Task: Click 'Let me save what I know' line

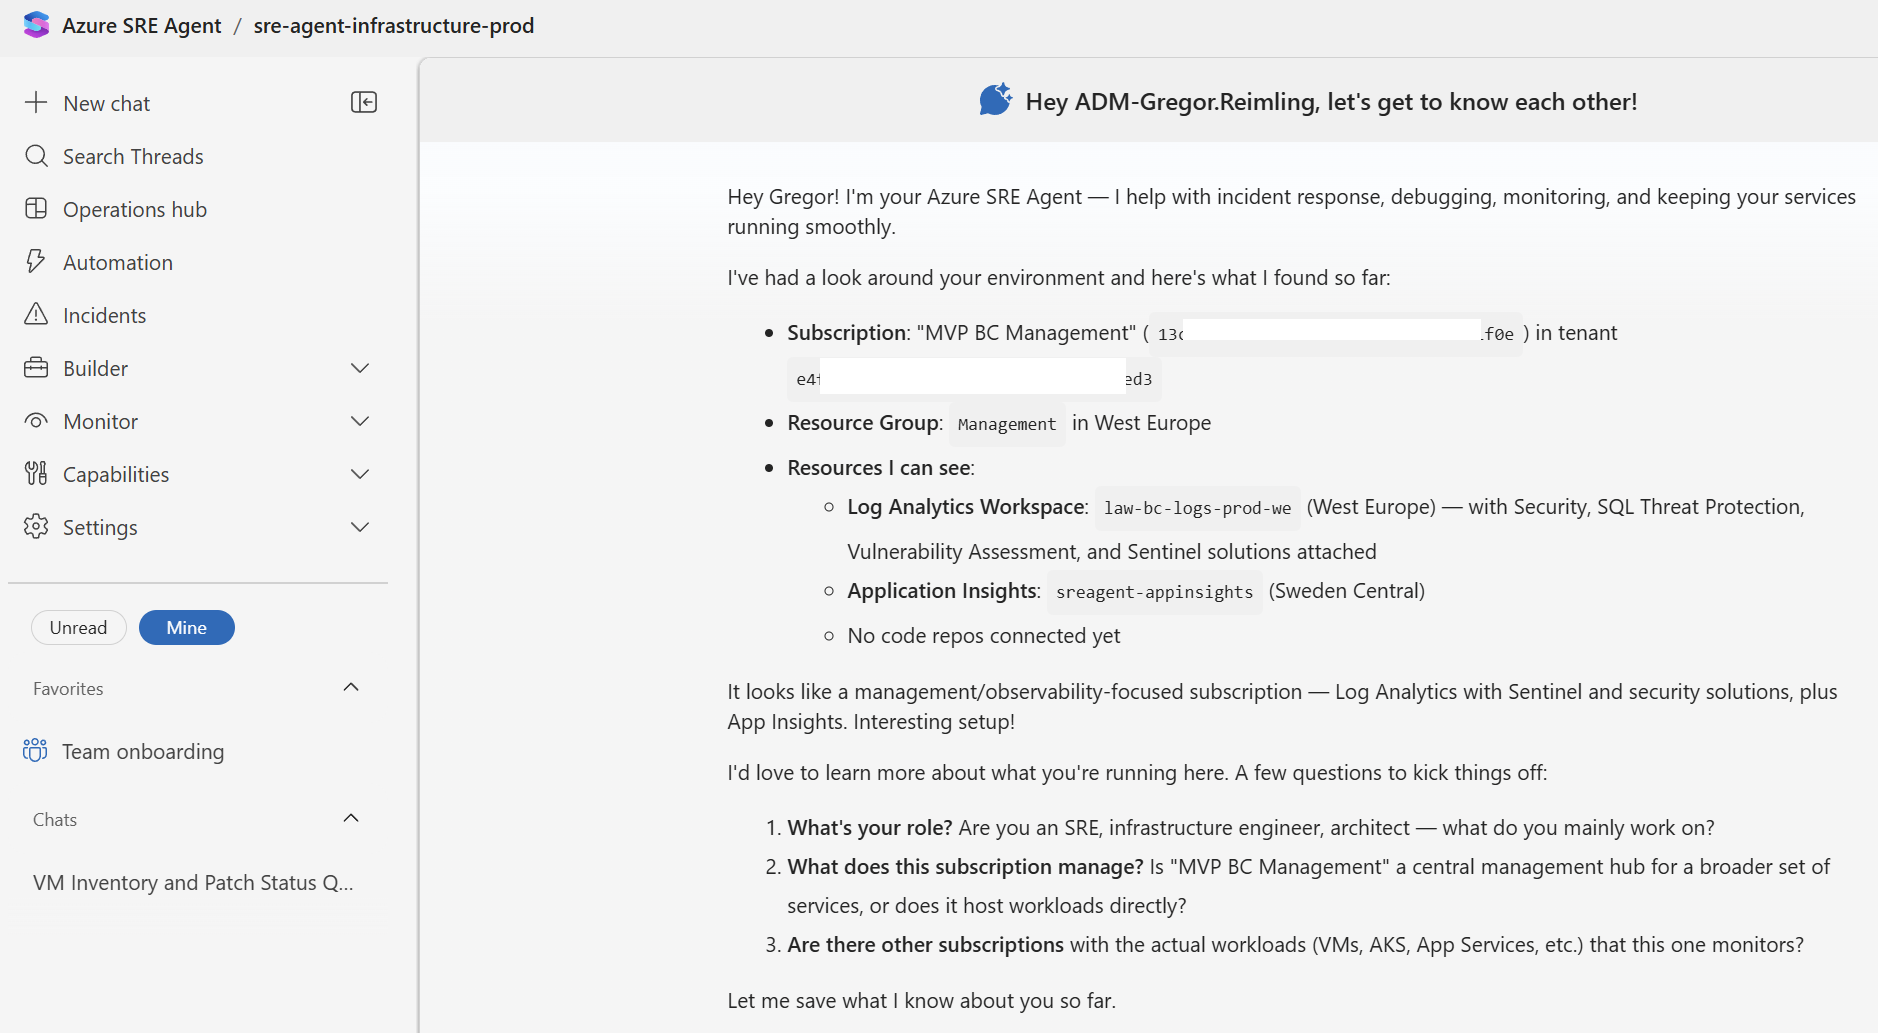Action: coord(921,1000)
